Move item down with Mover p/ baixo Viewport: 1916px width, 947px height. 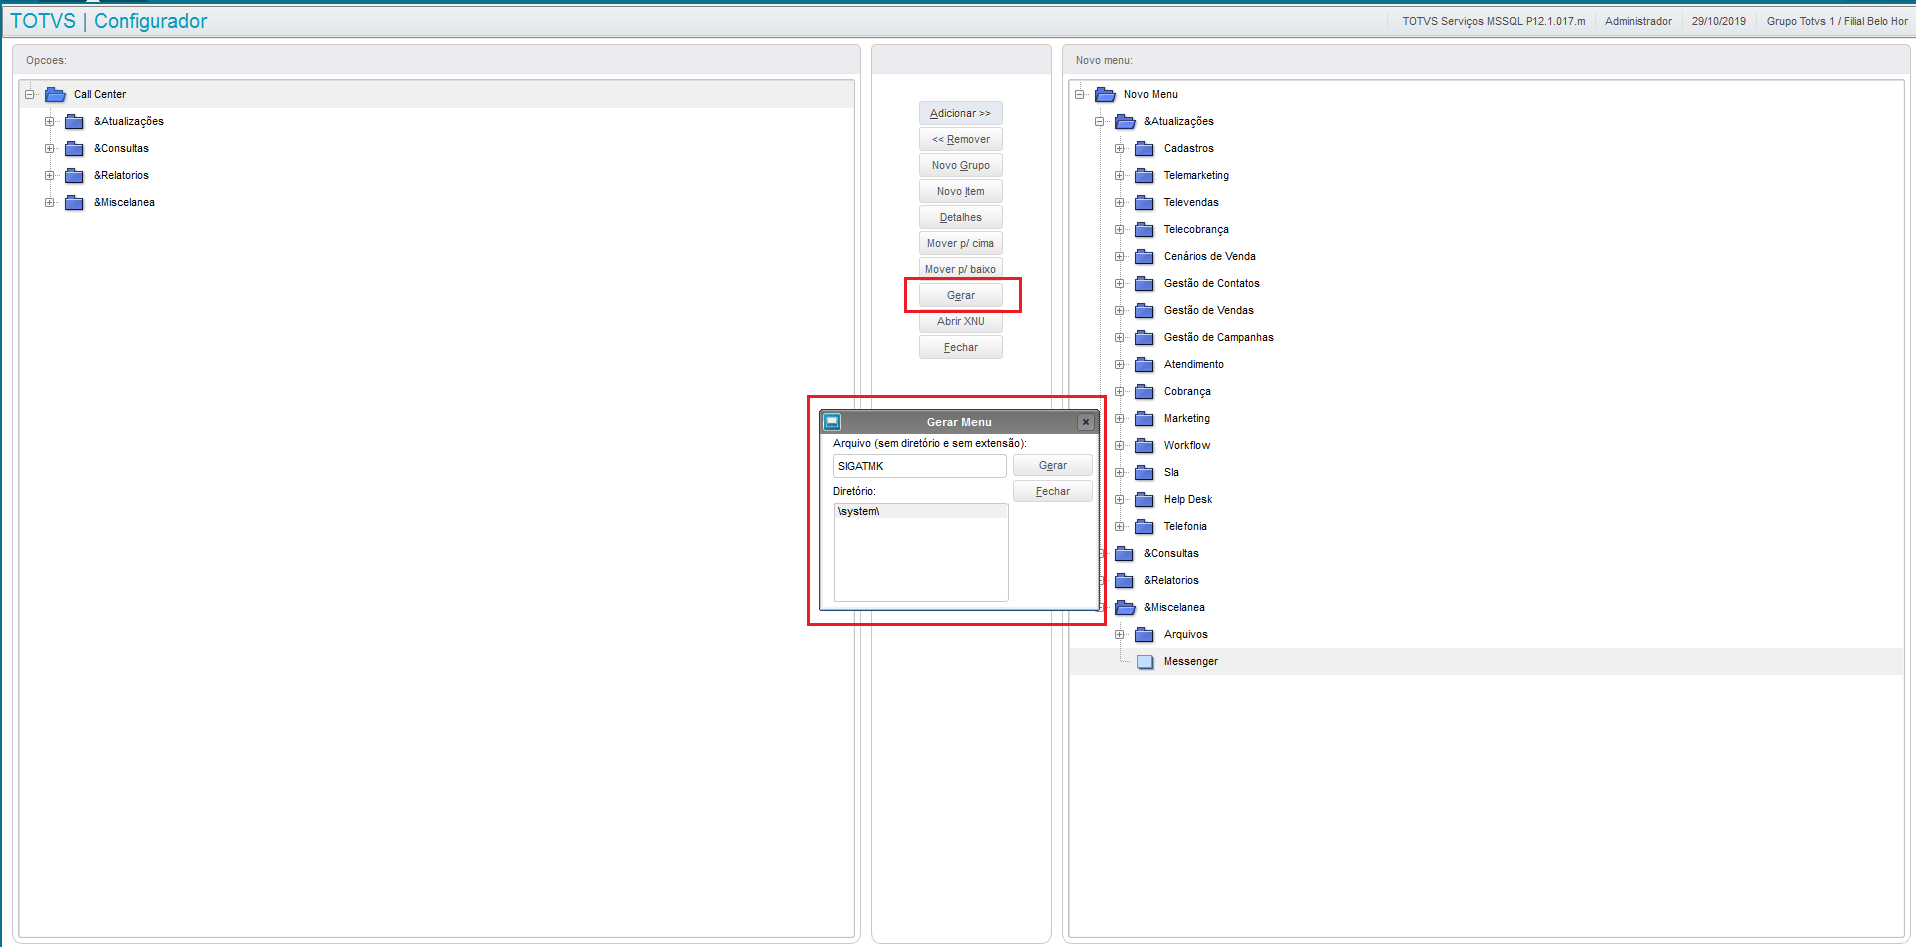click(960, 269)
